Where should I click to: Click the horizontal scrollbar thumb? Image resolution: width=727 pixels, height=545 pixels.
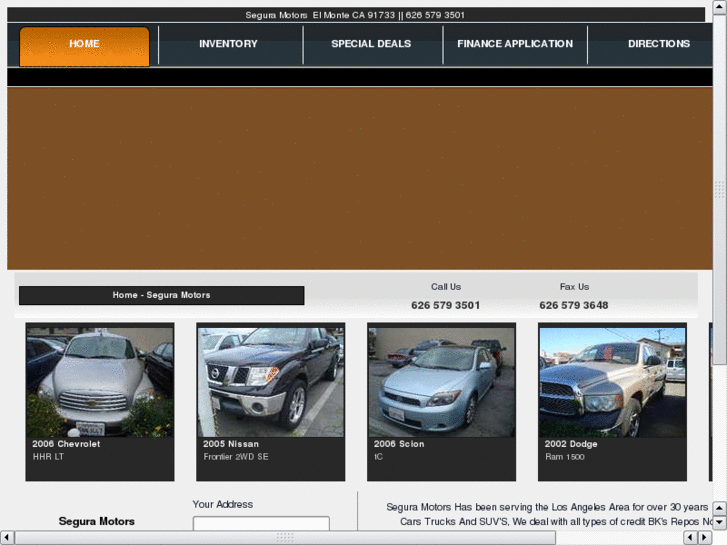pyautogui.click(x=285, y=537)
